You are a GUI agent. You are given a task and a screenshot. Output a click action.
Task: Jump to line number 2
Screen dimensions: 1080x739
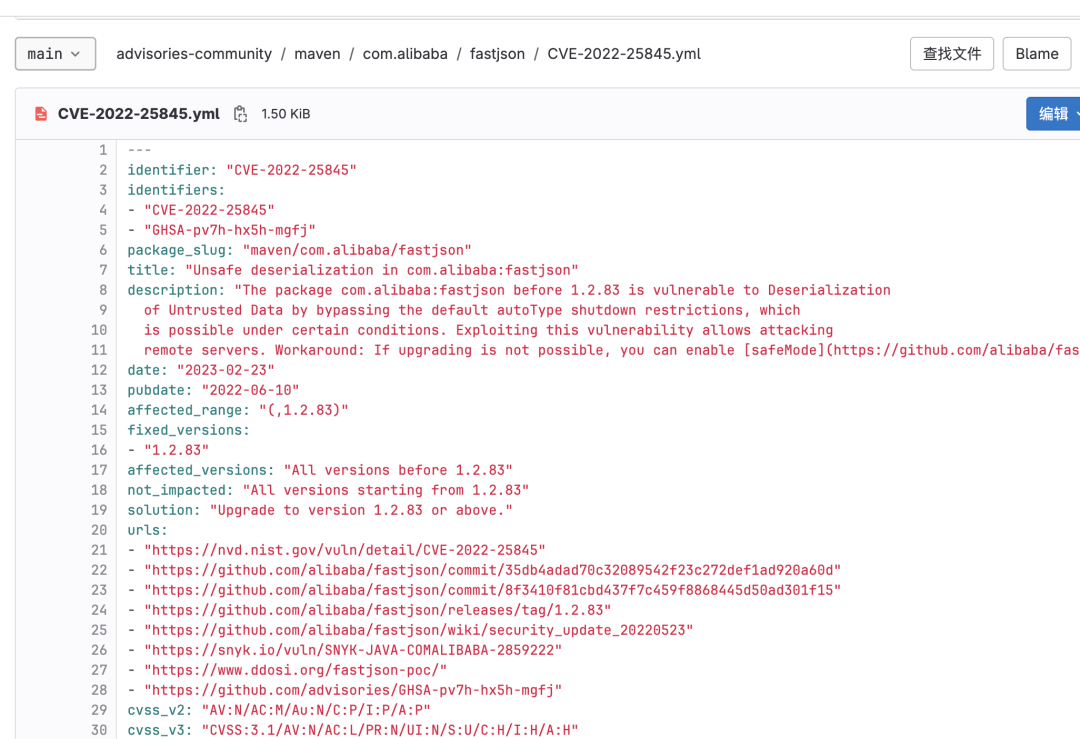tap(103, 170)
